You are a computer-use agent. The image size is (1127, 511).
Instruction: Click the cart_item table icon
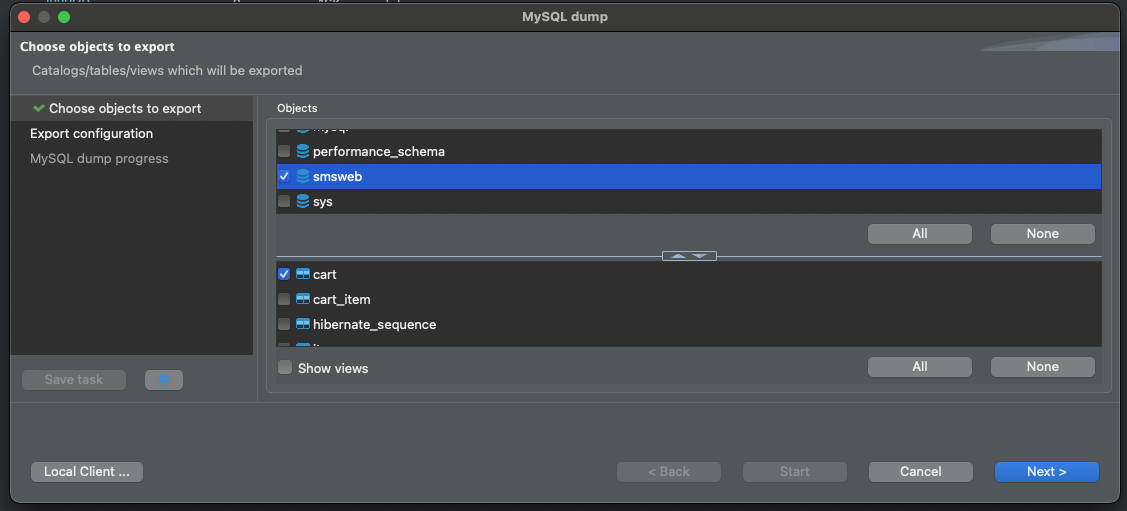(303, 299)
